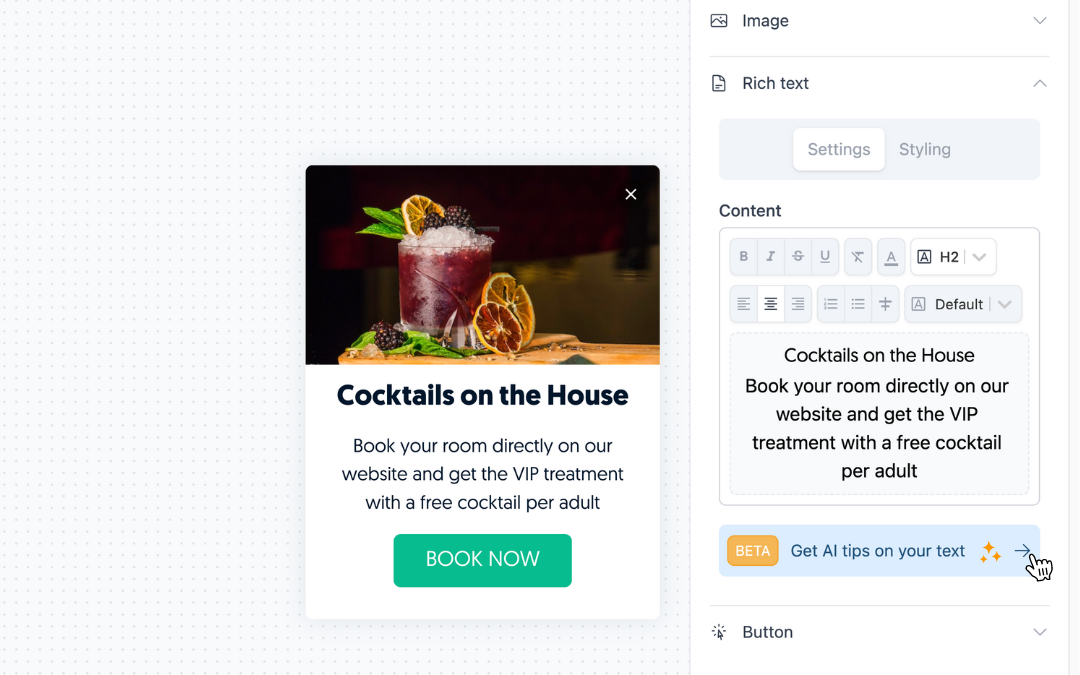Expand the Button section

pyautogui.click(x=879, y=632)
